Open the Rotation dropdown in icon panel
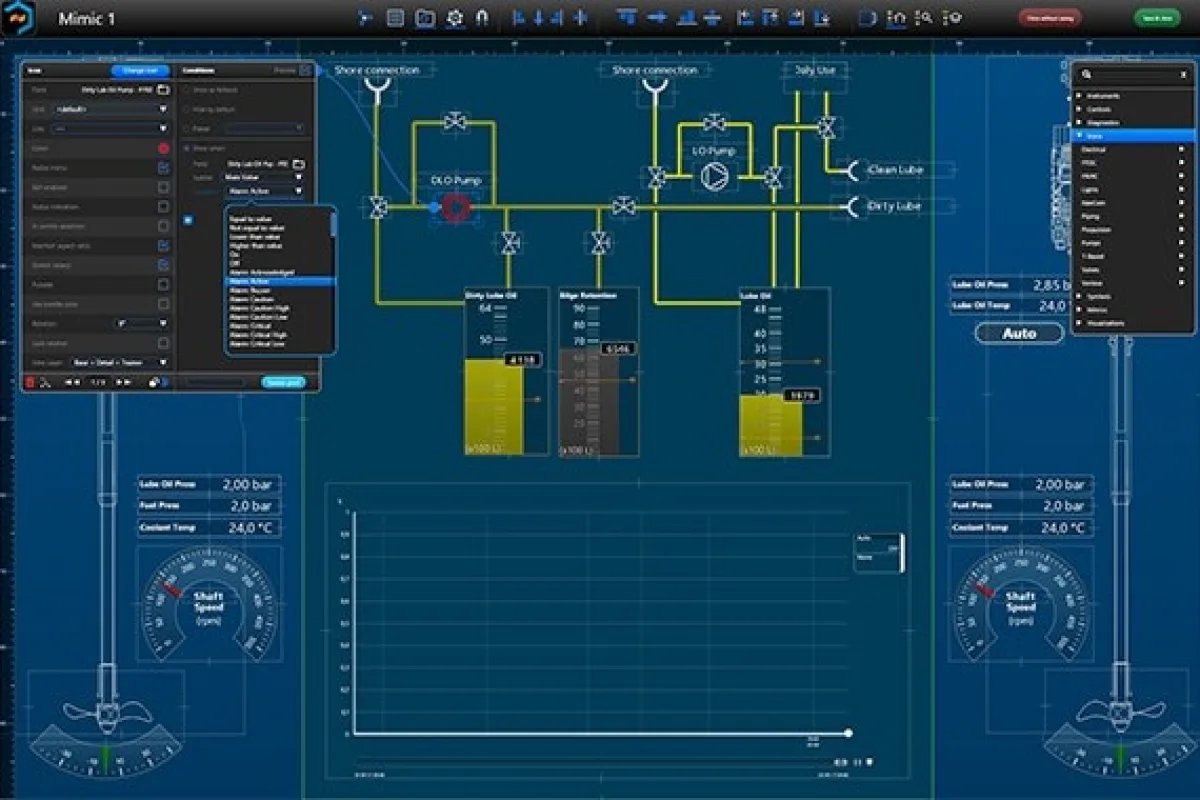1200x800 pixels. coord(141,323)
